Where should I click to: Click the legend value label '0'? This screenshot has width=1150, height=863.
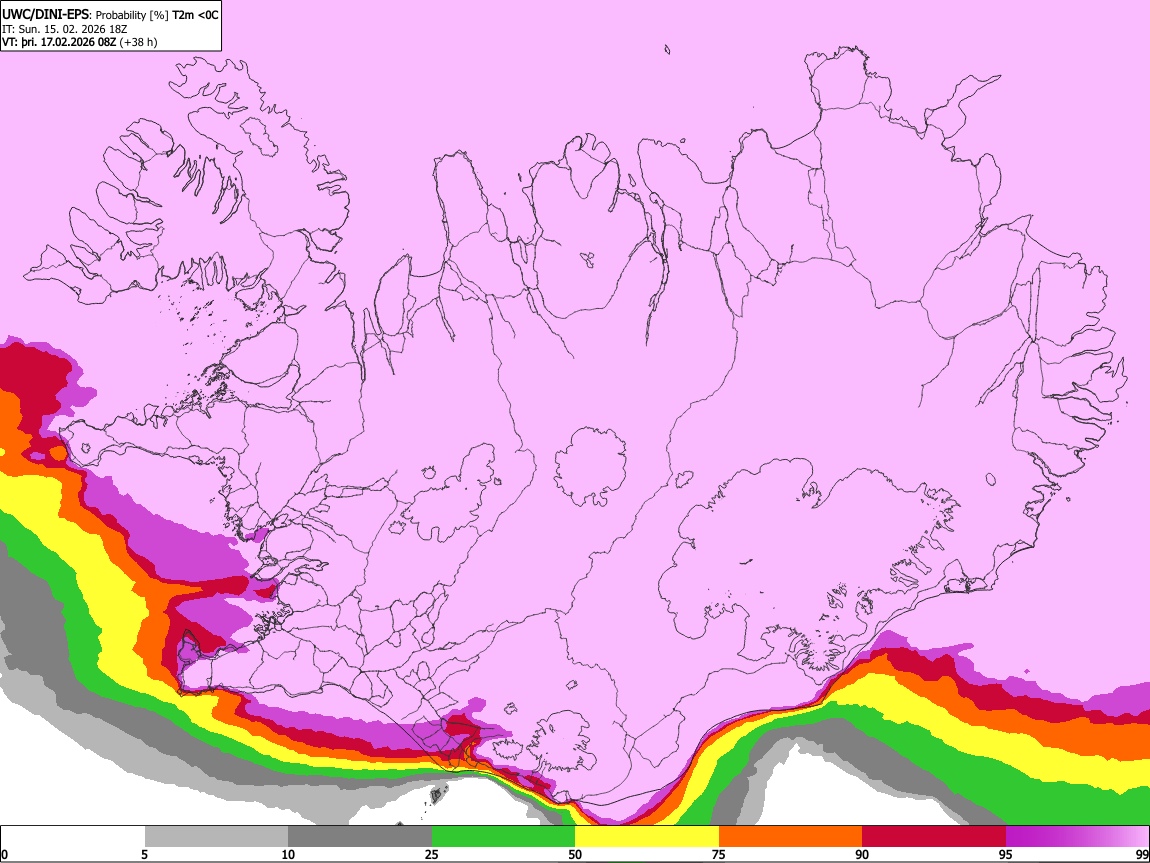pyautogui.click(x=4, y=855)
